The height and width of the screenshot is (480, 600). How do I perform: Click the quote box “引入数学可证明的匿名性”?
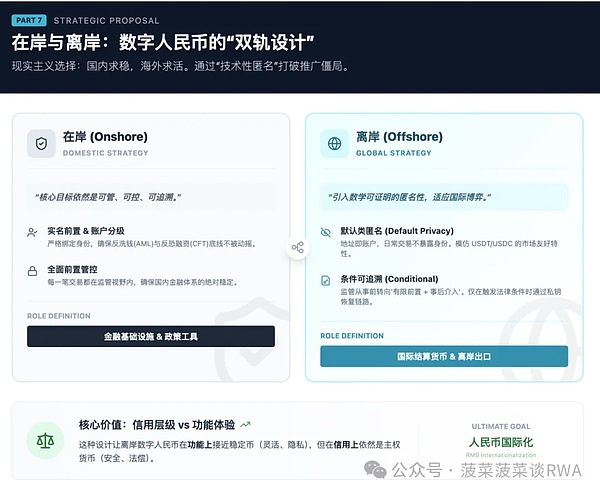(x=444, y=196)
